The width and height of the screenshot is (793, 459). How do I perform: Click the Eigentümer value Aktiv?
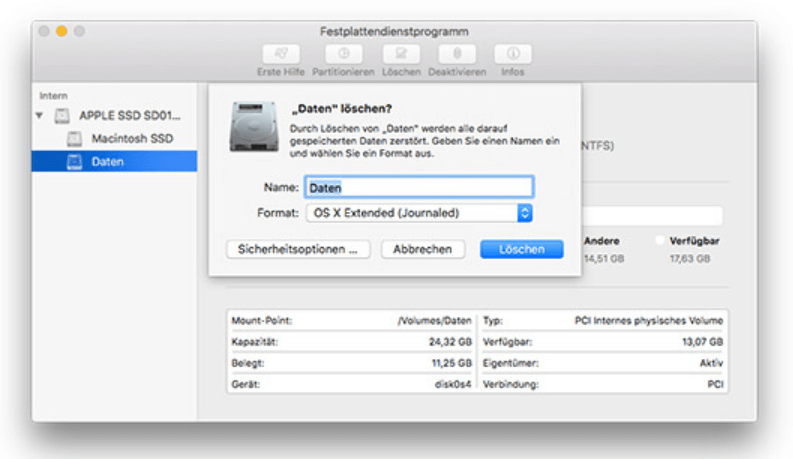point(711,363)
